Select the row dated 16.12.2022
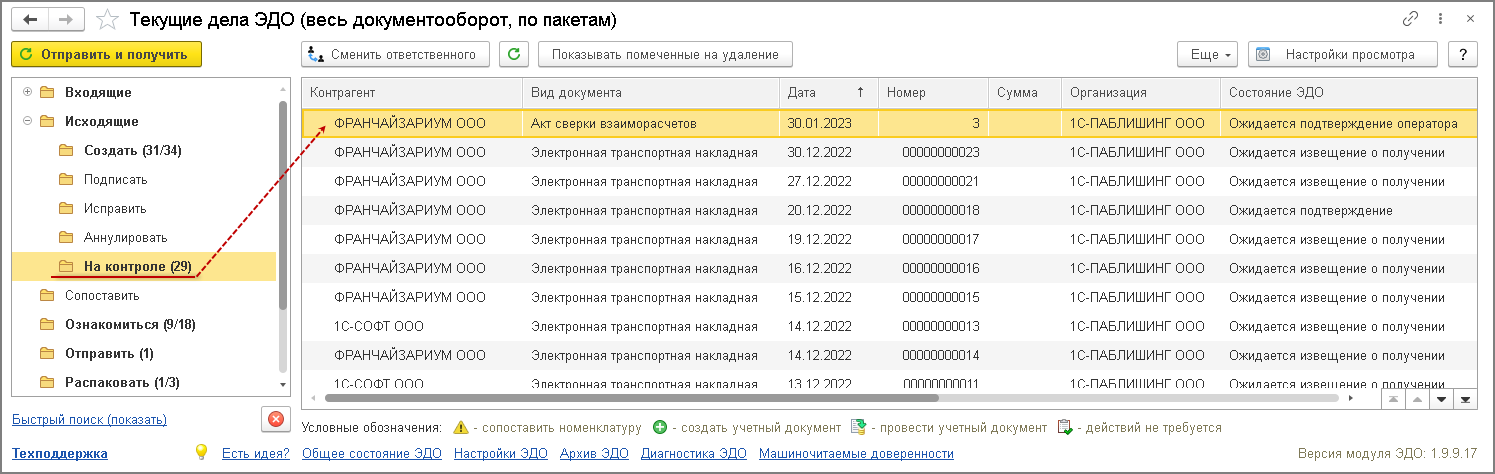The height and width of the screenshot is (474, 1495). click(x=889, y=268)
